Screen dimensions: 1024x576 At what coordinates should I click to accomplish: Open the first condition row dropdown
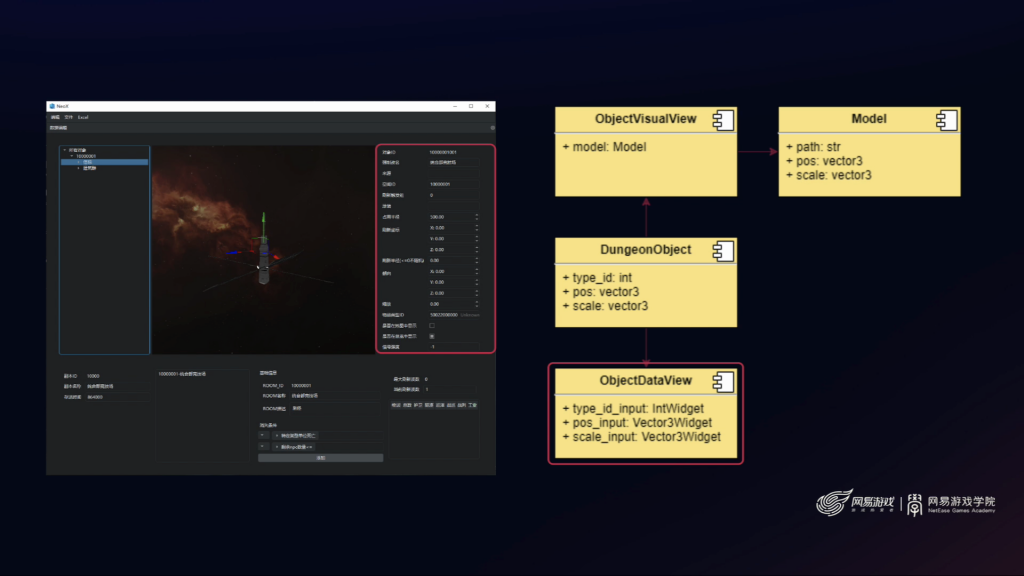click(x=263, y=435)
